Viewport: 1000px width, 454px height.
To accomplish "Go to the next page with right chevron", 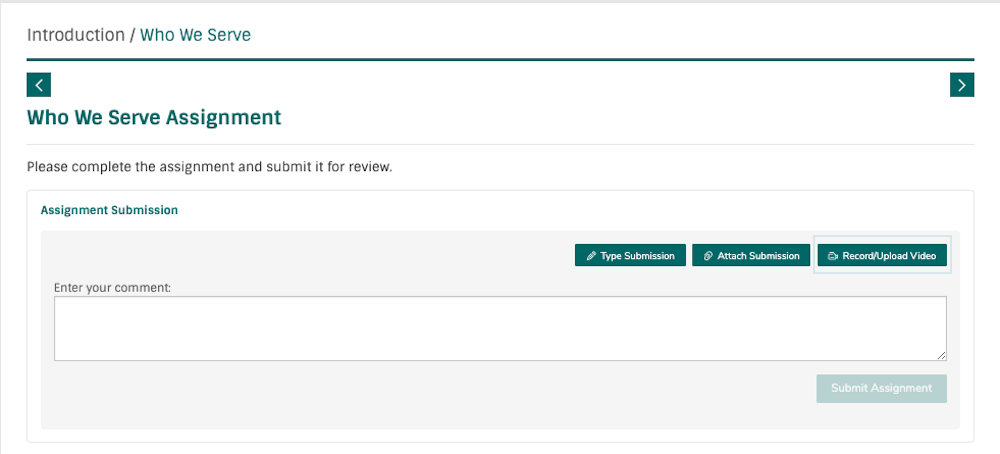I will tap(962, 85).
